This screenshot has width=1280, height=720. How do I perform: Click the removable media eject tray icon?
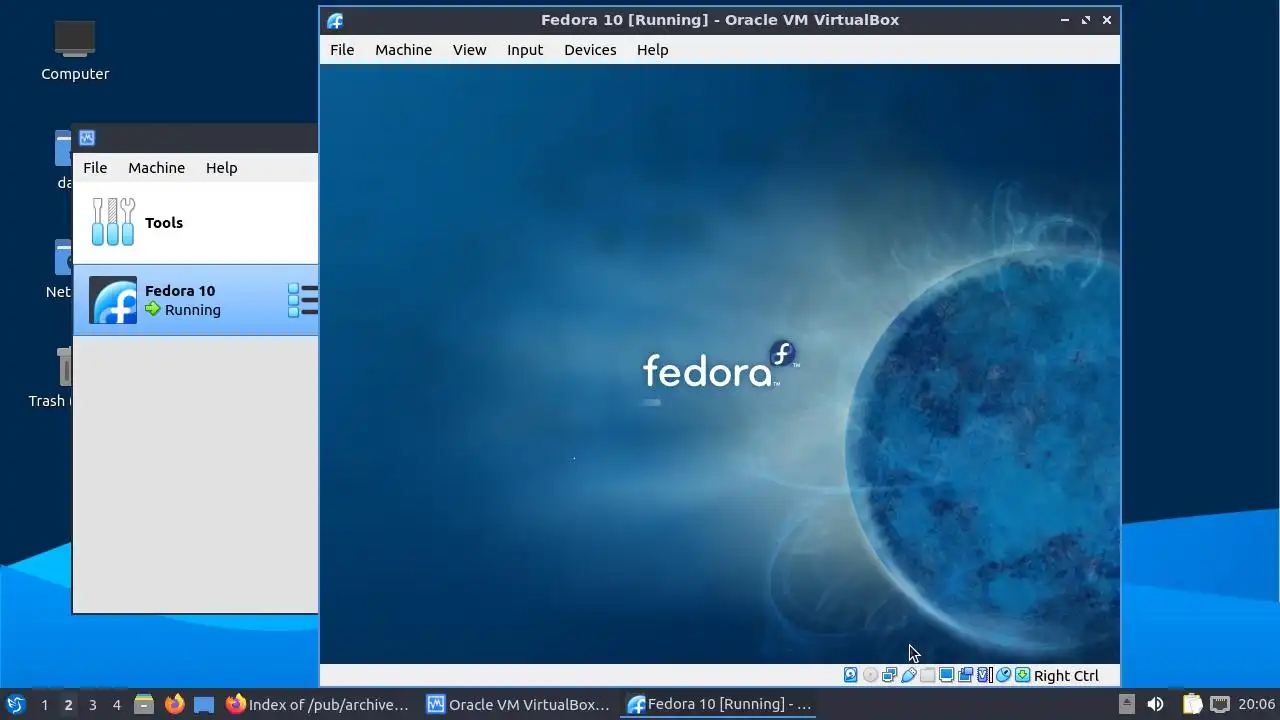1127,704
